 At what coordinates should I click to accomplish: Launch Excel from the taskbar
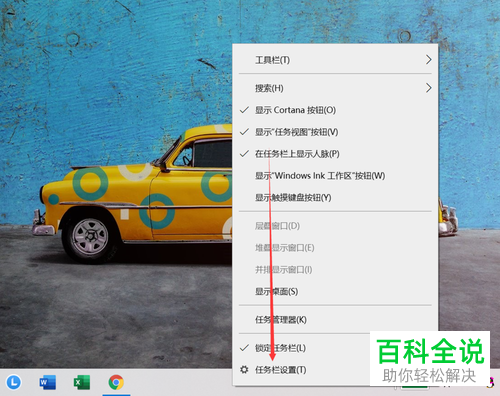tap(82, 382)
